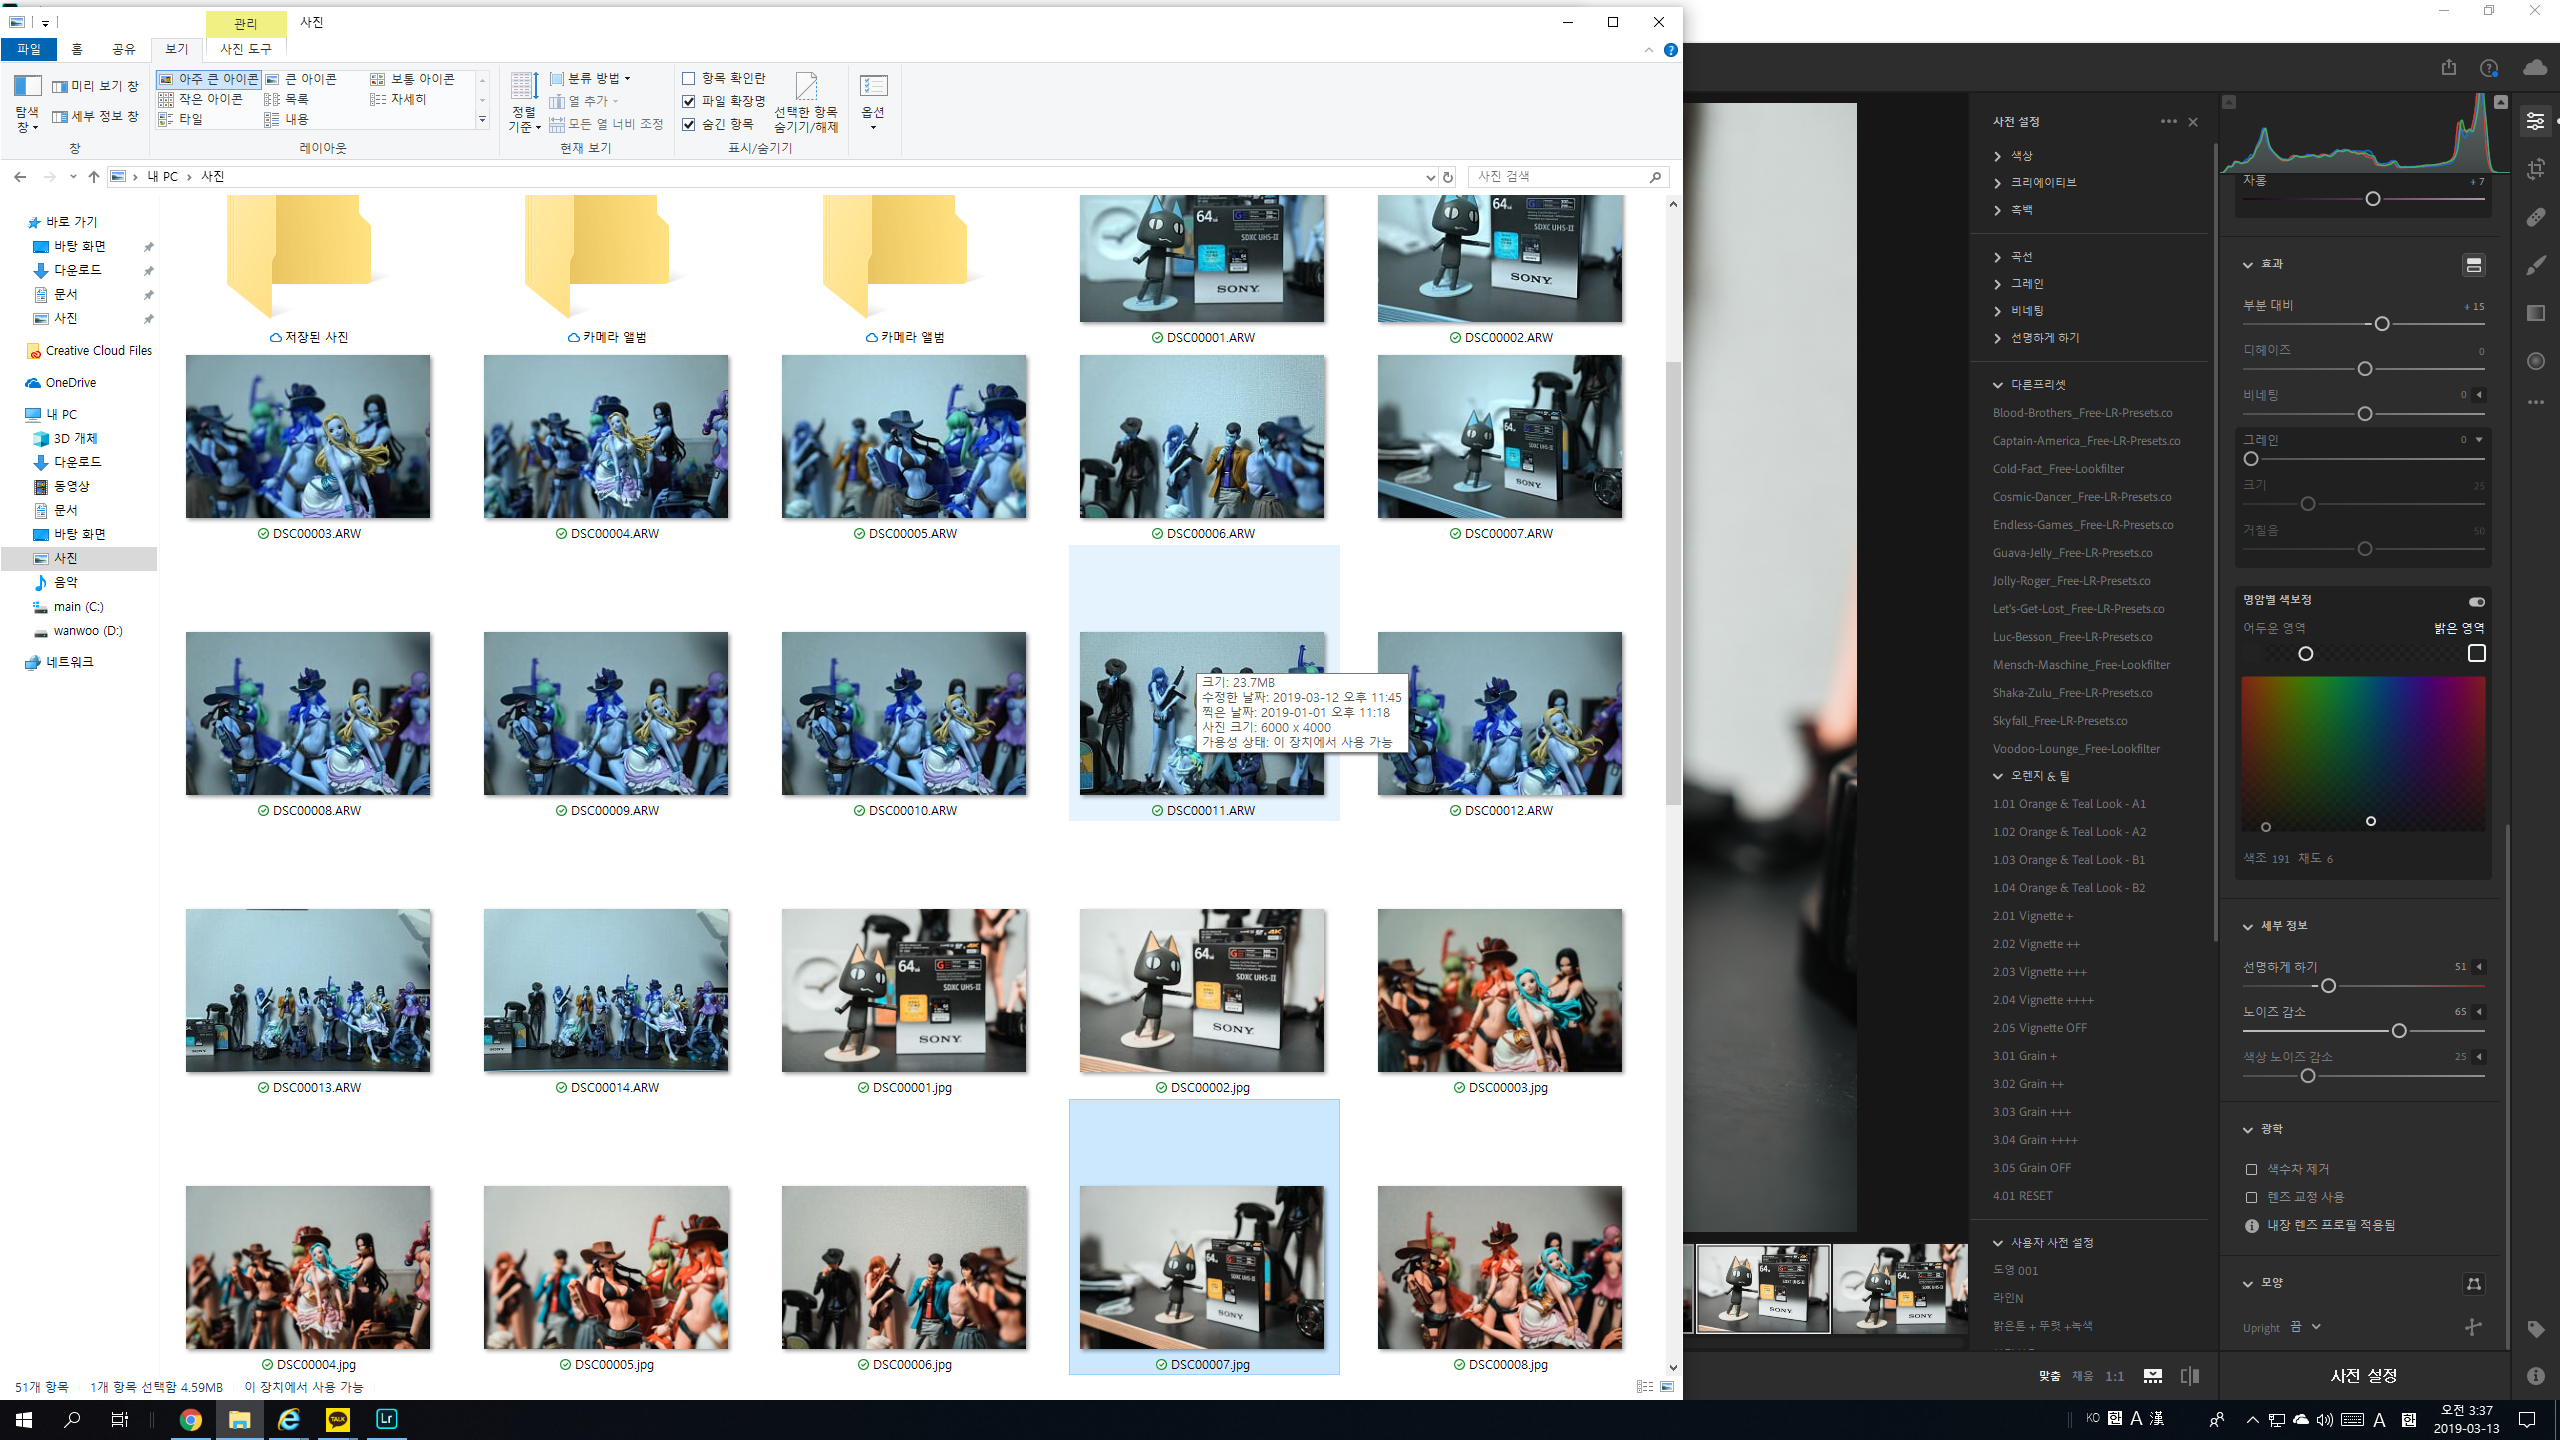The height and width of the screenshot is (1440, 2560).
Task: Open the File tab in Explorer ribbon
Action: pos(28,49)
